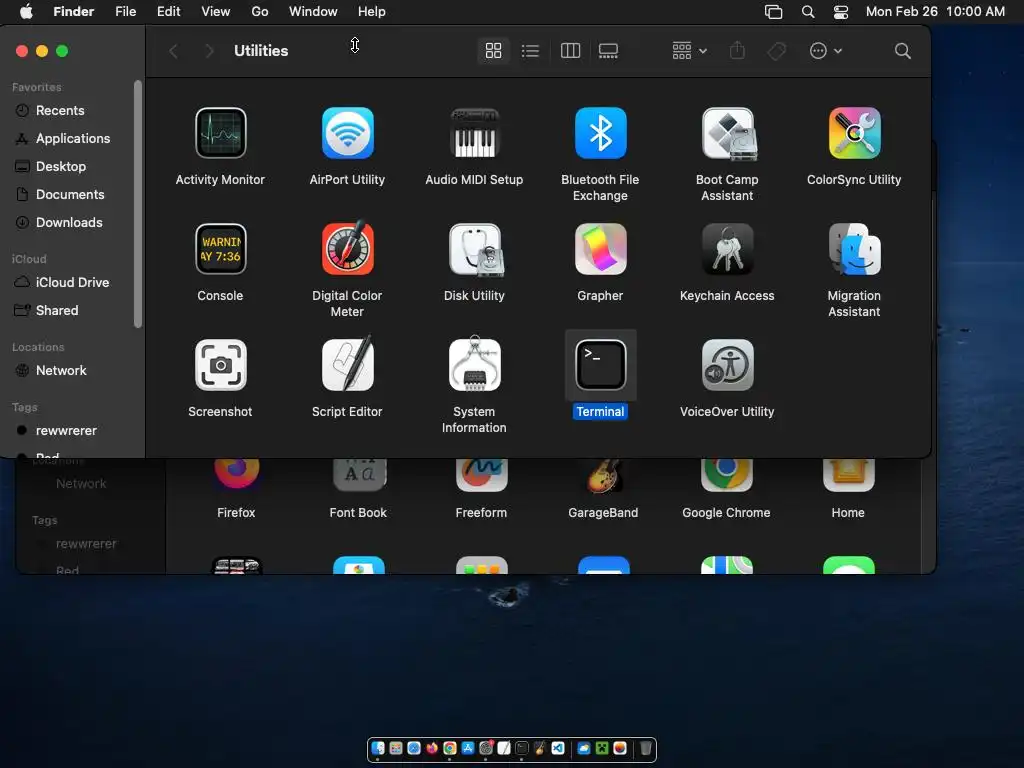Switch to column view
This screenshot has height=768, width=1024.
coord(570,50)
